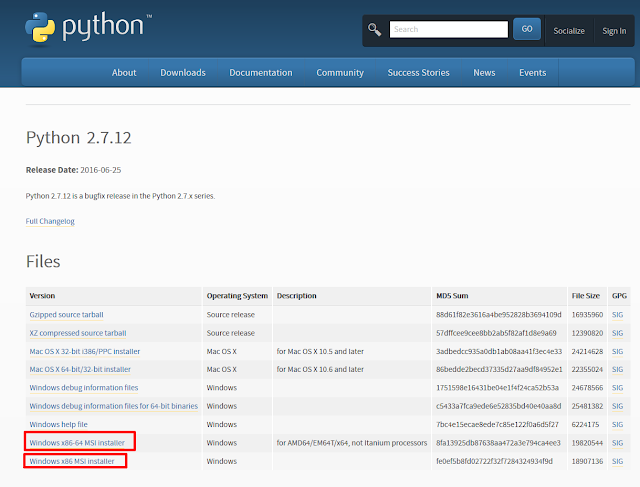Open the Full Changelog link
The image size is (640, 487).
point(50,221)
